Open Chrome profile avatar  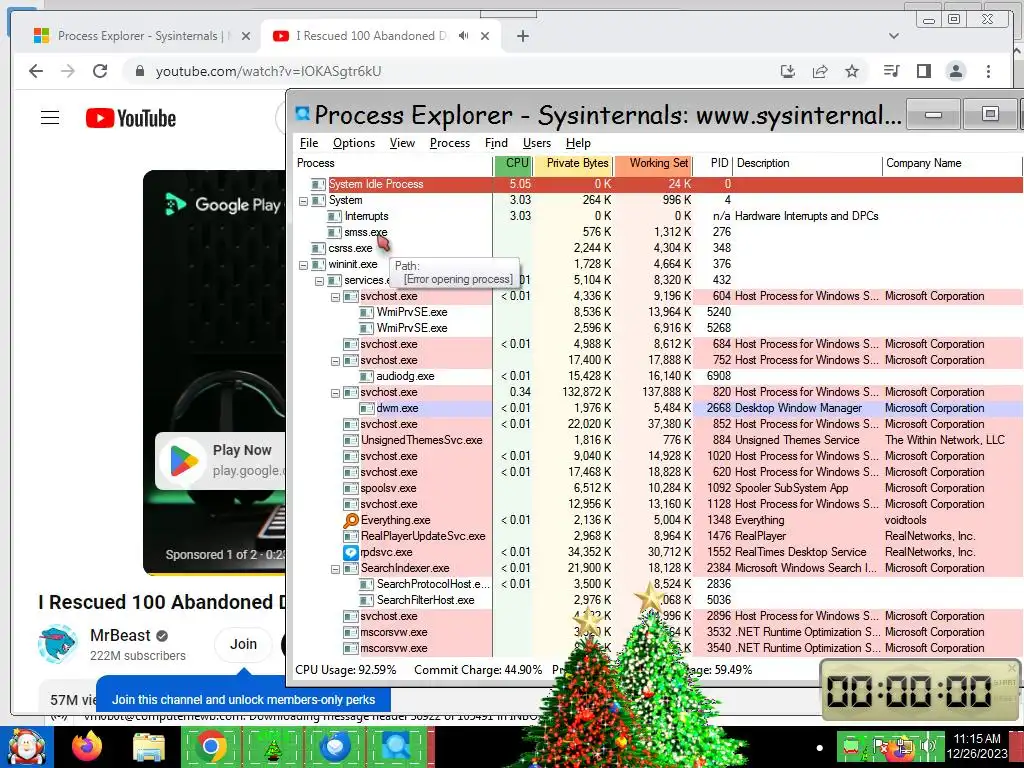[x=955, y=71]
